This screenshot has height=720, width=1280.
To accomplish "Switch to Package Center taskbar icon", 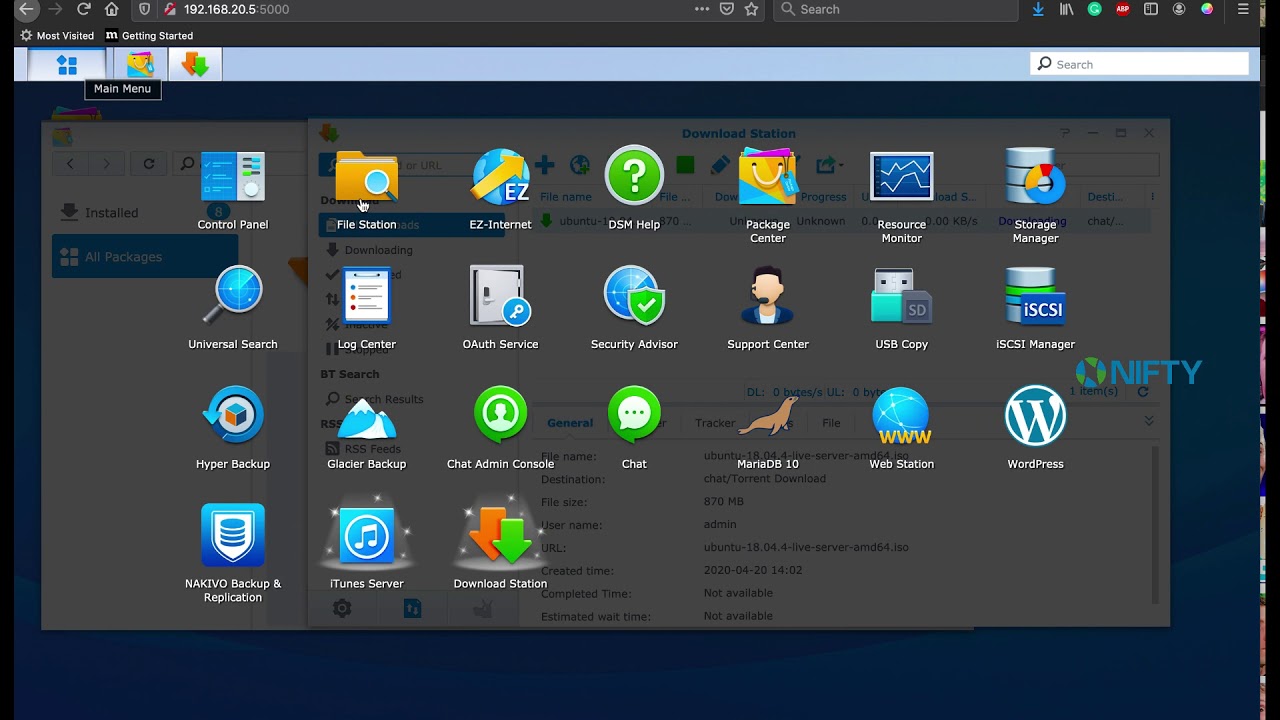I will click(x=140, y=65).
